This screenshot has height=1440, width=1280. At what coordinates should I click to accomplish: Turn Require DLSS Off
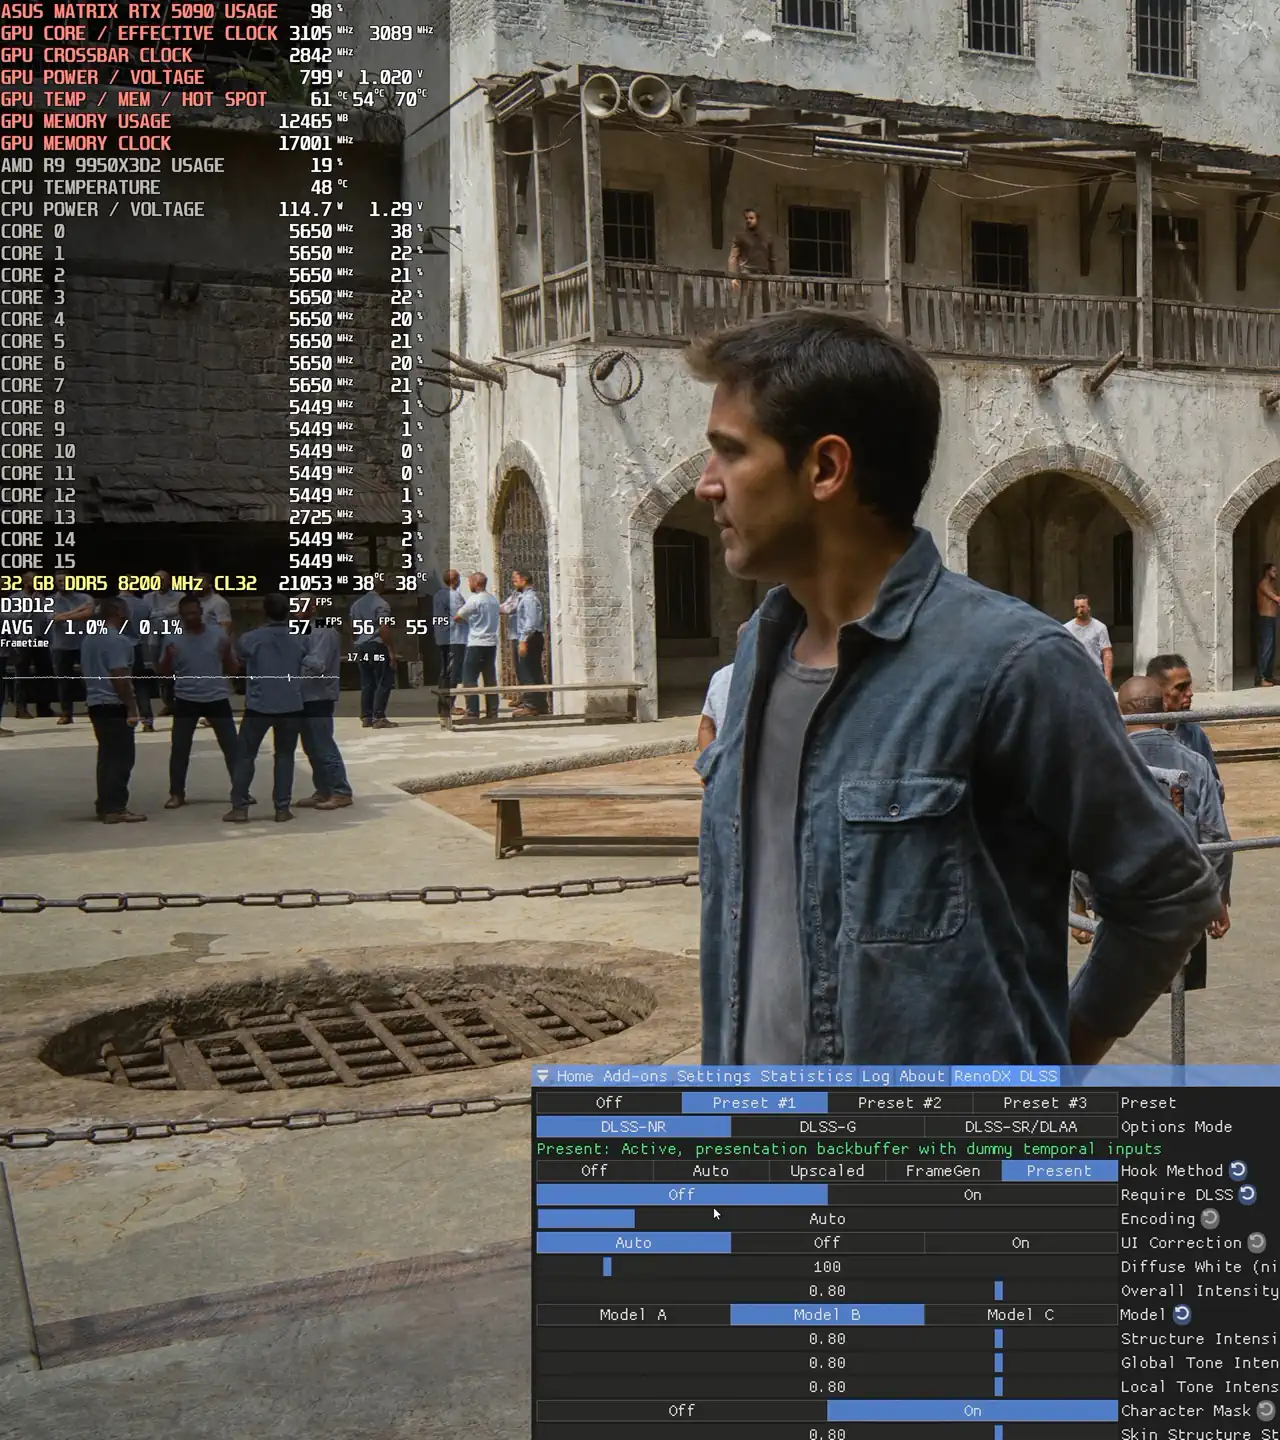coord(682,1194)
